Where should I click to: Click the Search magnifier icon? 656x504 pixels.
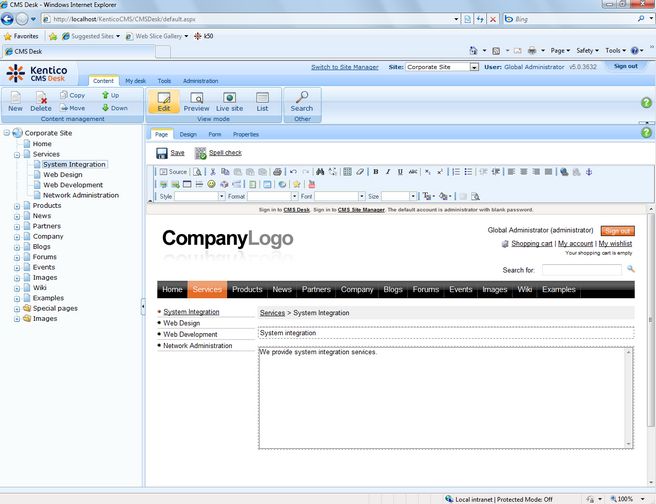[301, 100]
